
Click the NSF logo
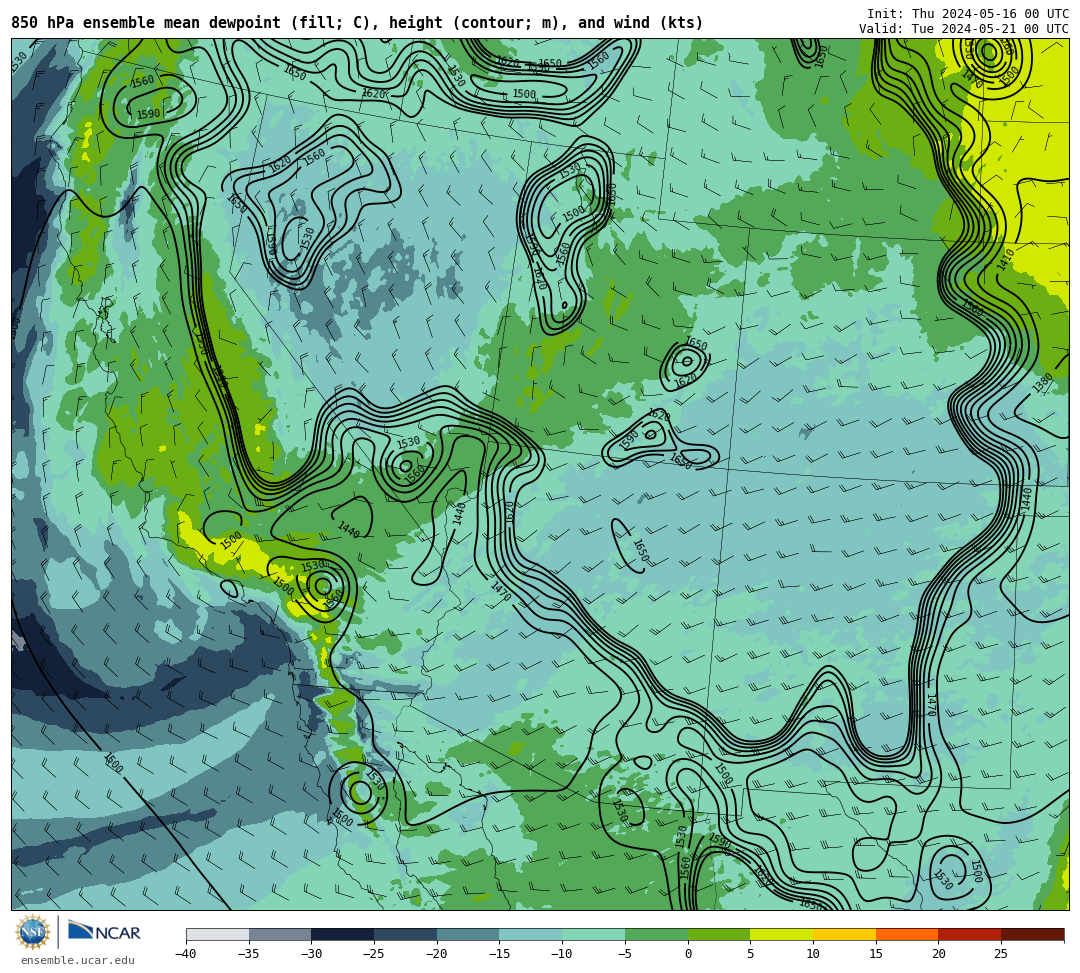(x=32, y=932)
